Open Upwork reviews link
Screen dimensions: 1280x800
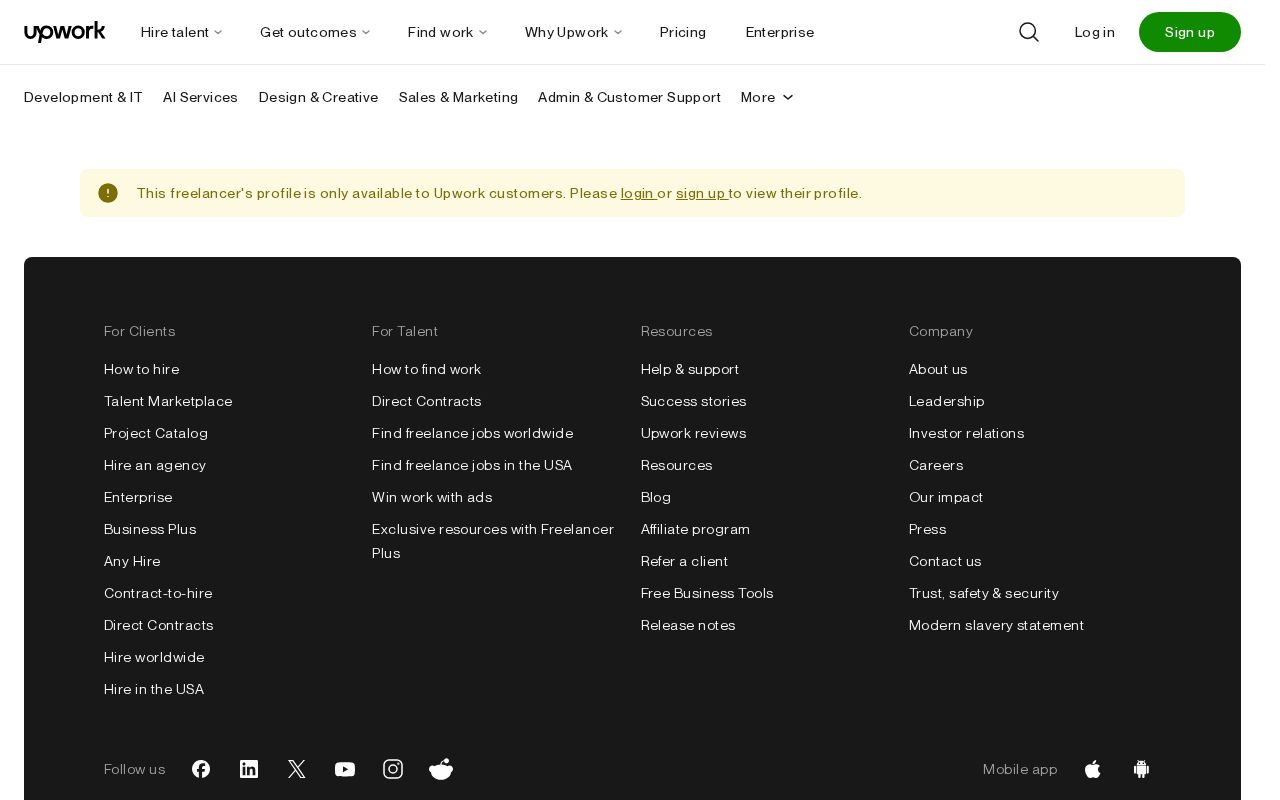694,433
